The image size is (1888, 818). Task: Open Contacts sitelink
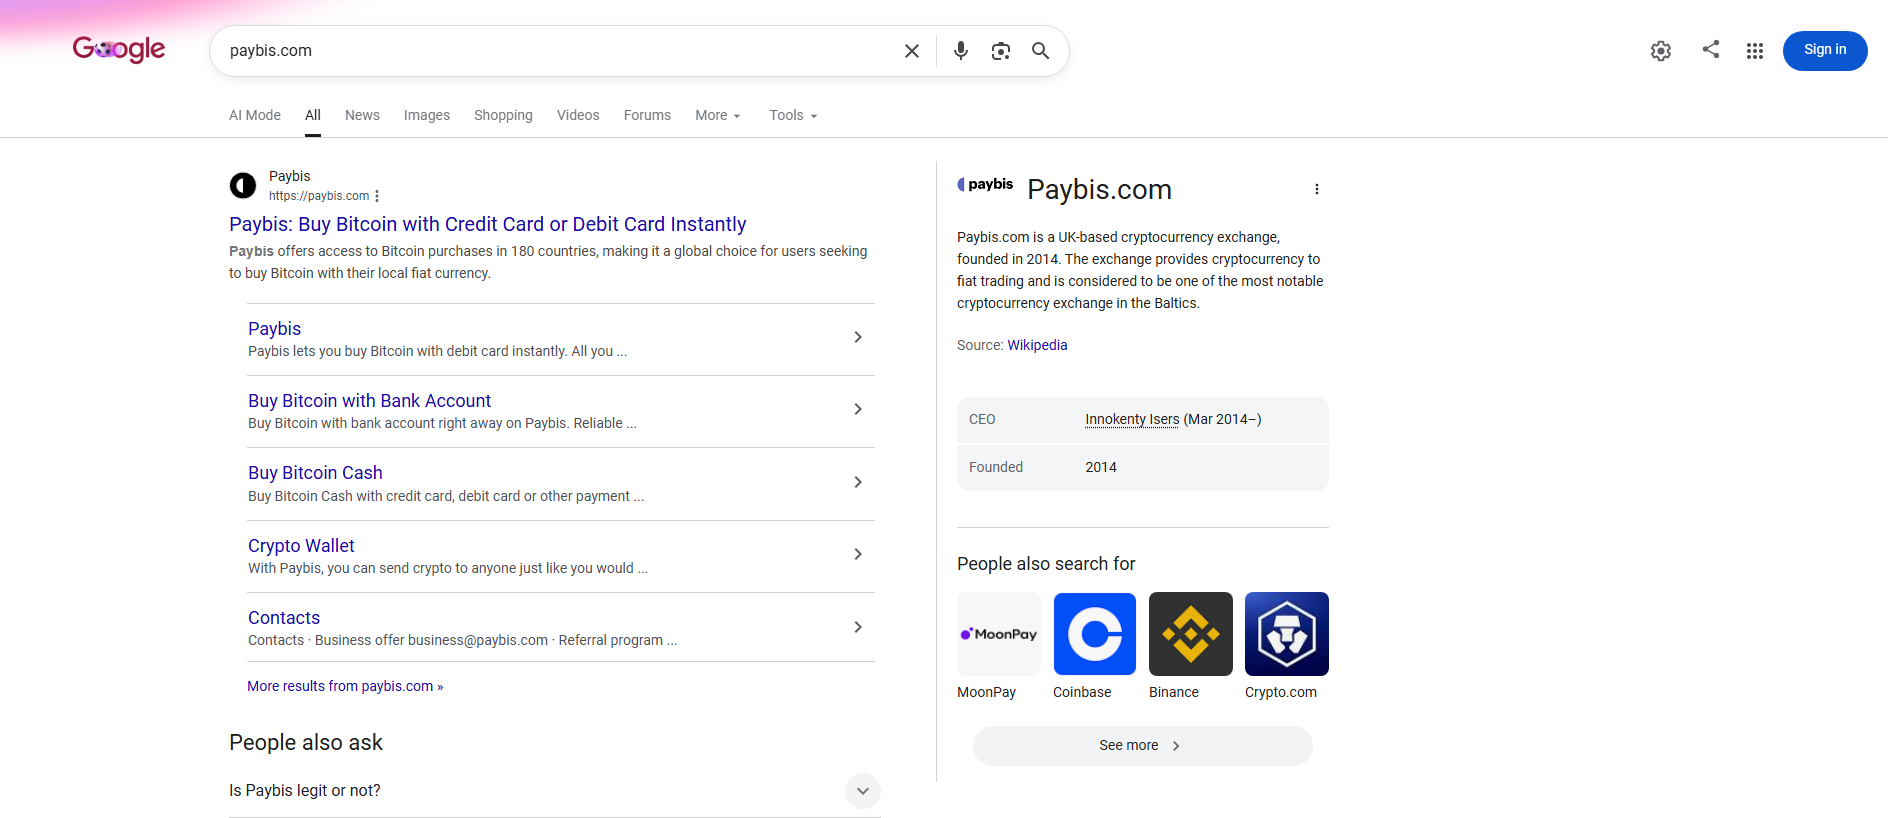284,618
